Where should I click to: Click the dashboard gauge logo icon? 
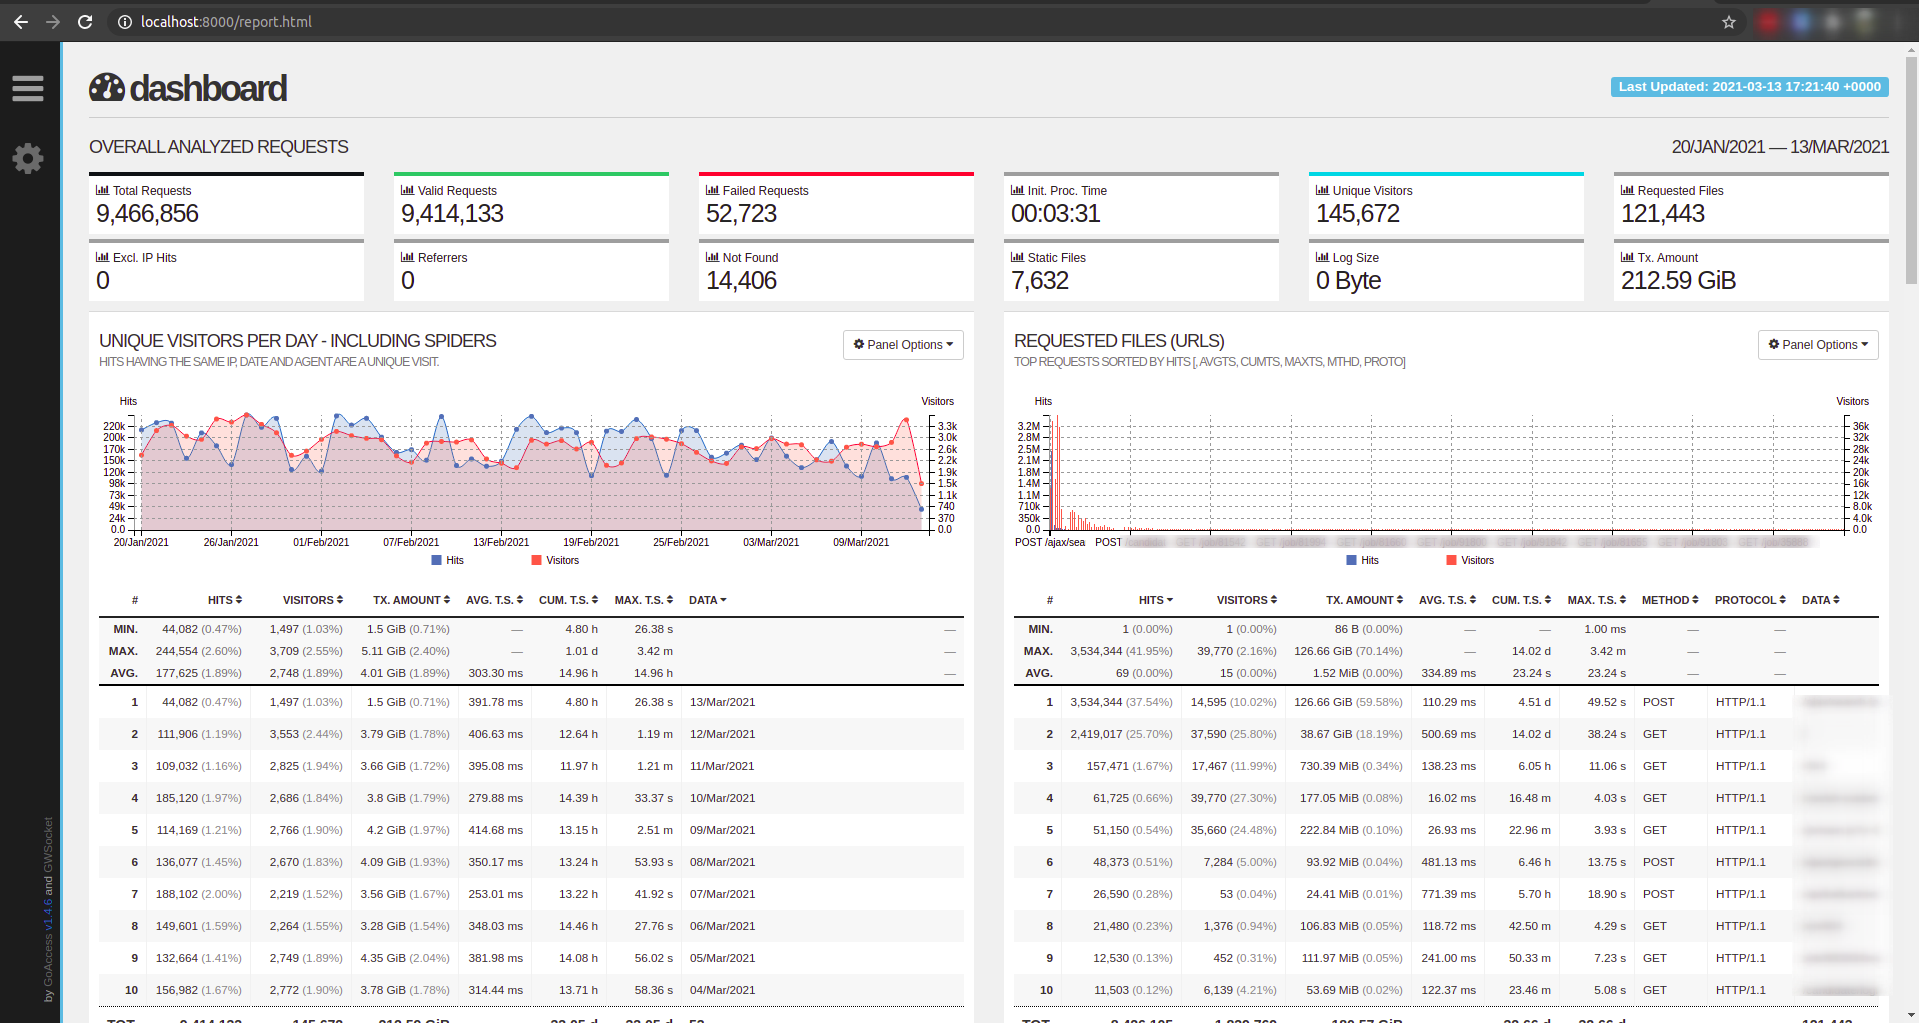107,88
